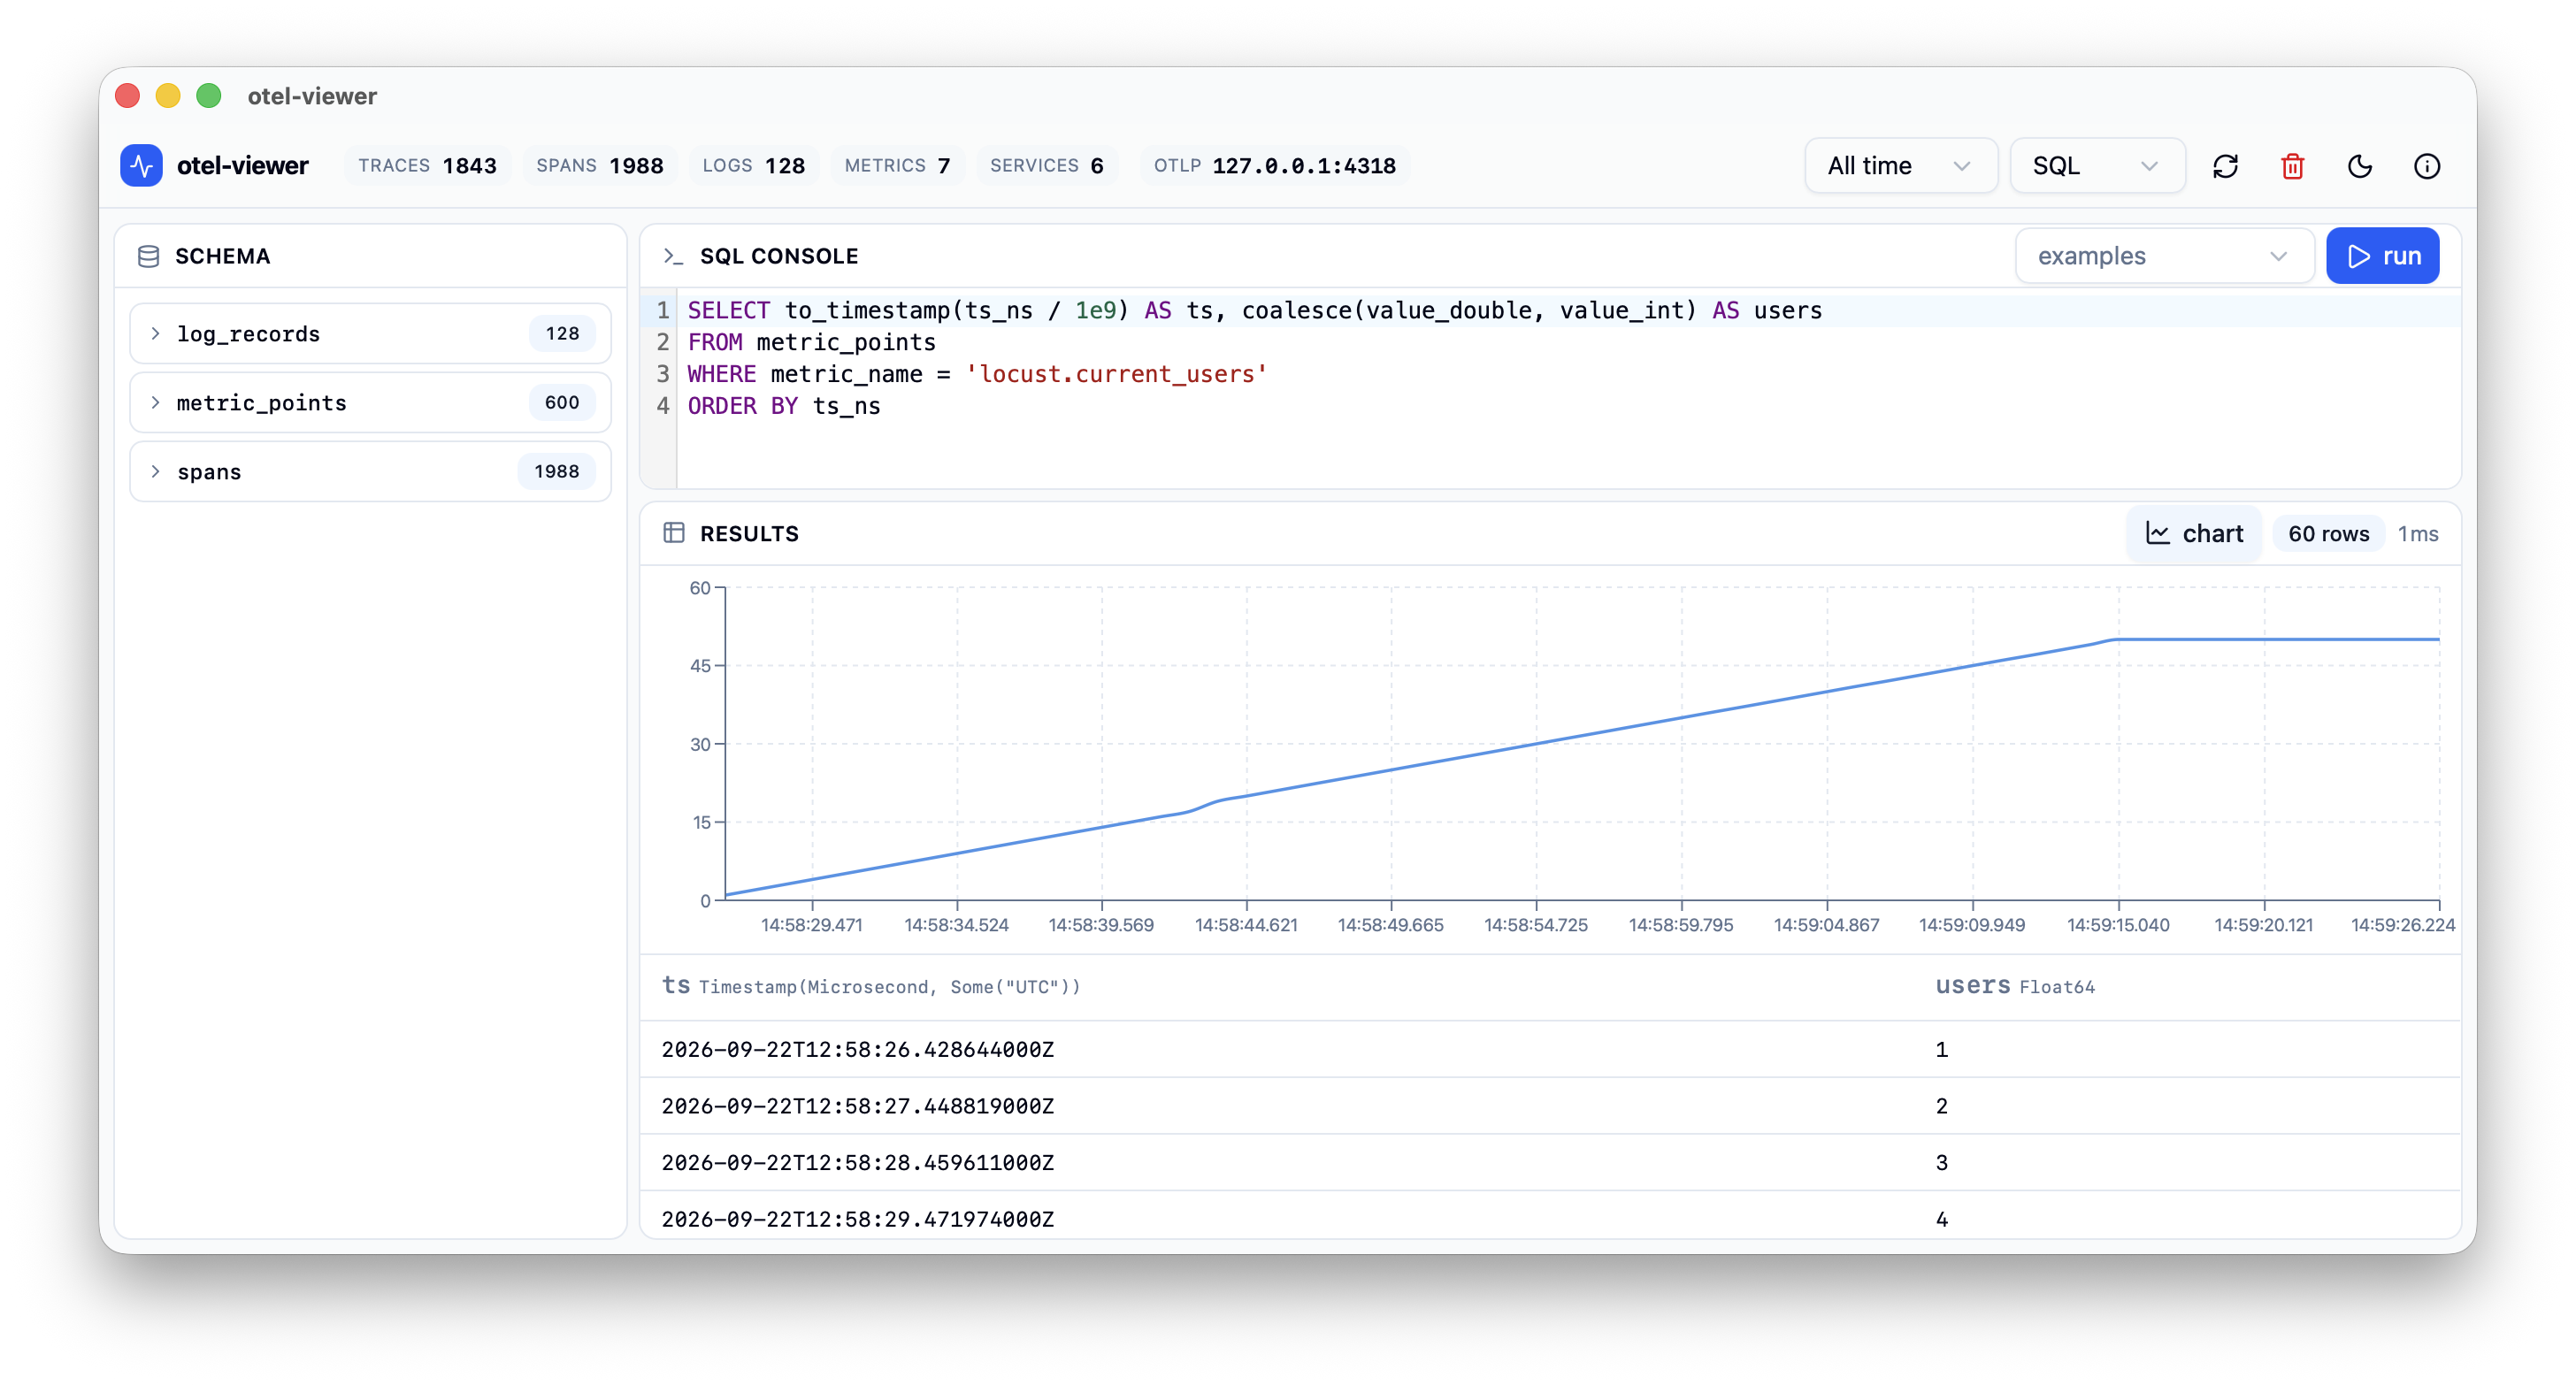Run the SQL query
Viewport: 2576px width, 1385px height.
pos(2382,256)
